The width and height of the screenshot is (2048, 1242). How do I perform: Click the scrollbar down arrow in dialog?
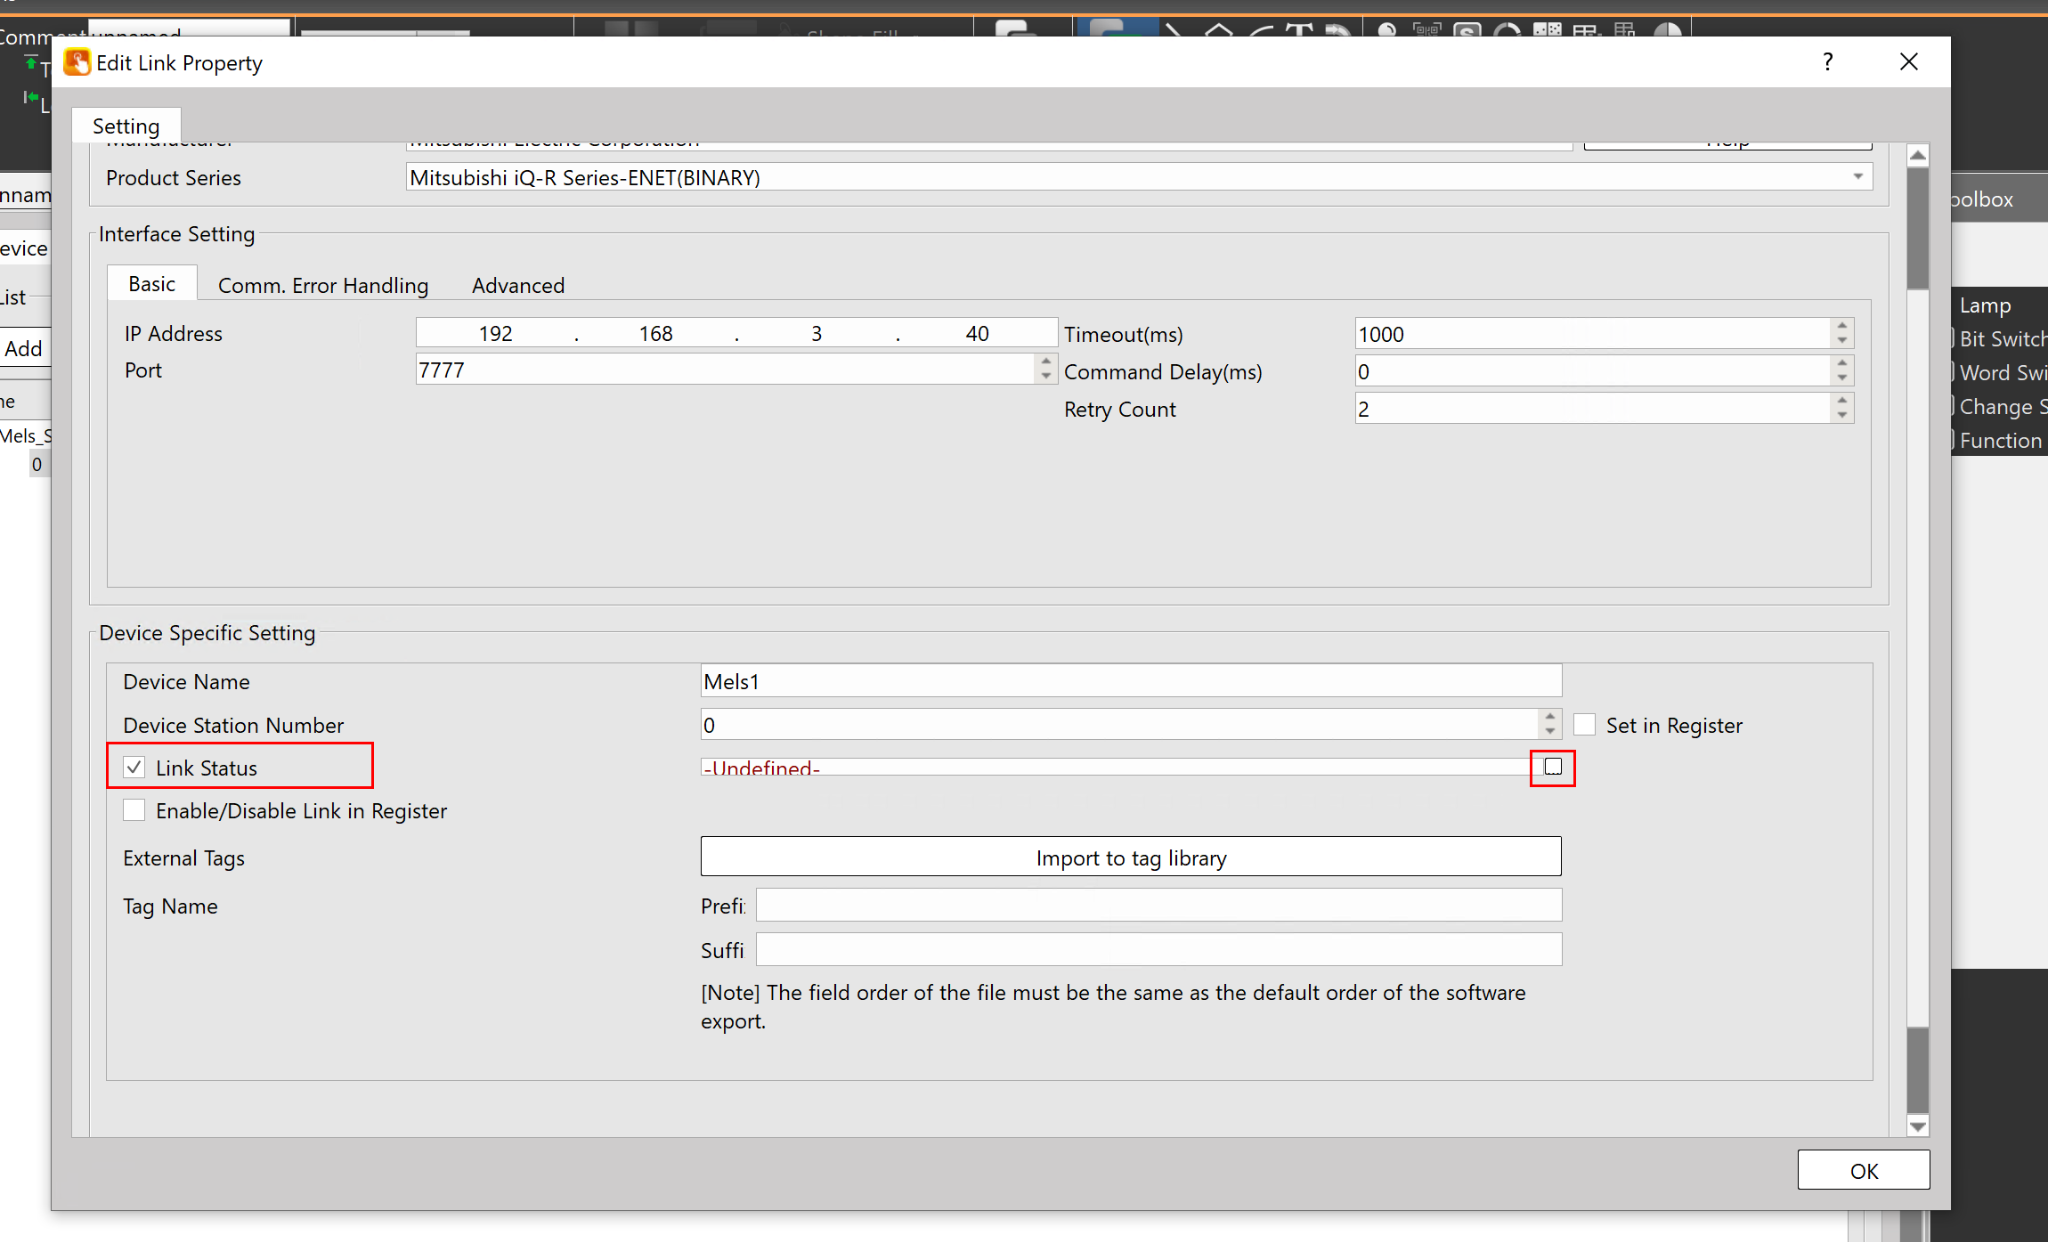click(1917, 1126)
